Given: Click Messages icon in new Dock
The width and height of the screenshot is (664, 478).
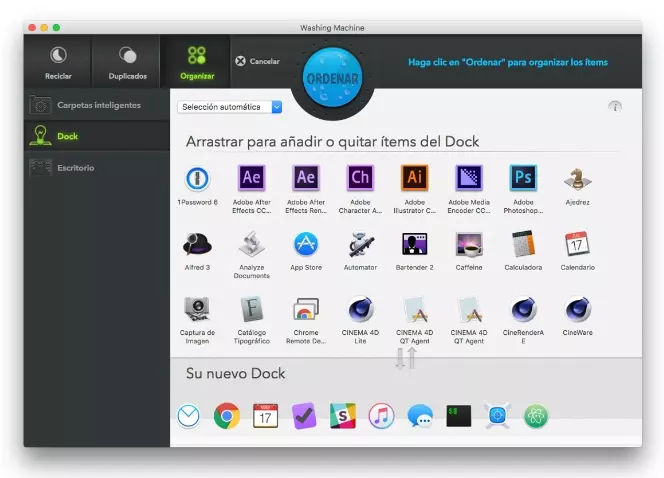Looking at the screenshot, I should 420,416.
